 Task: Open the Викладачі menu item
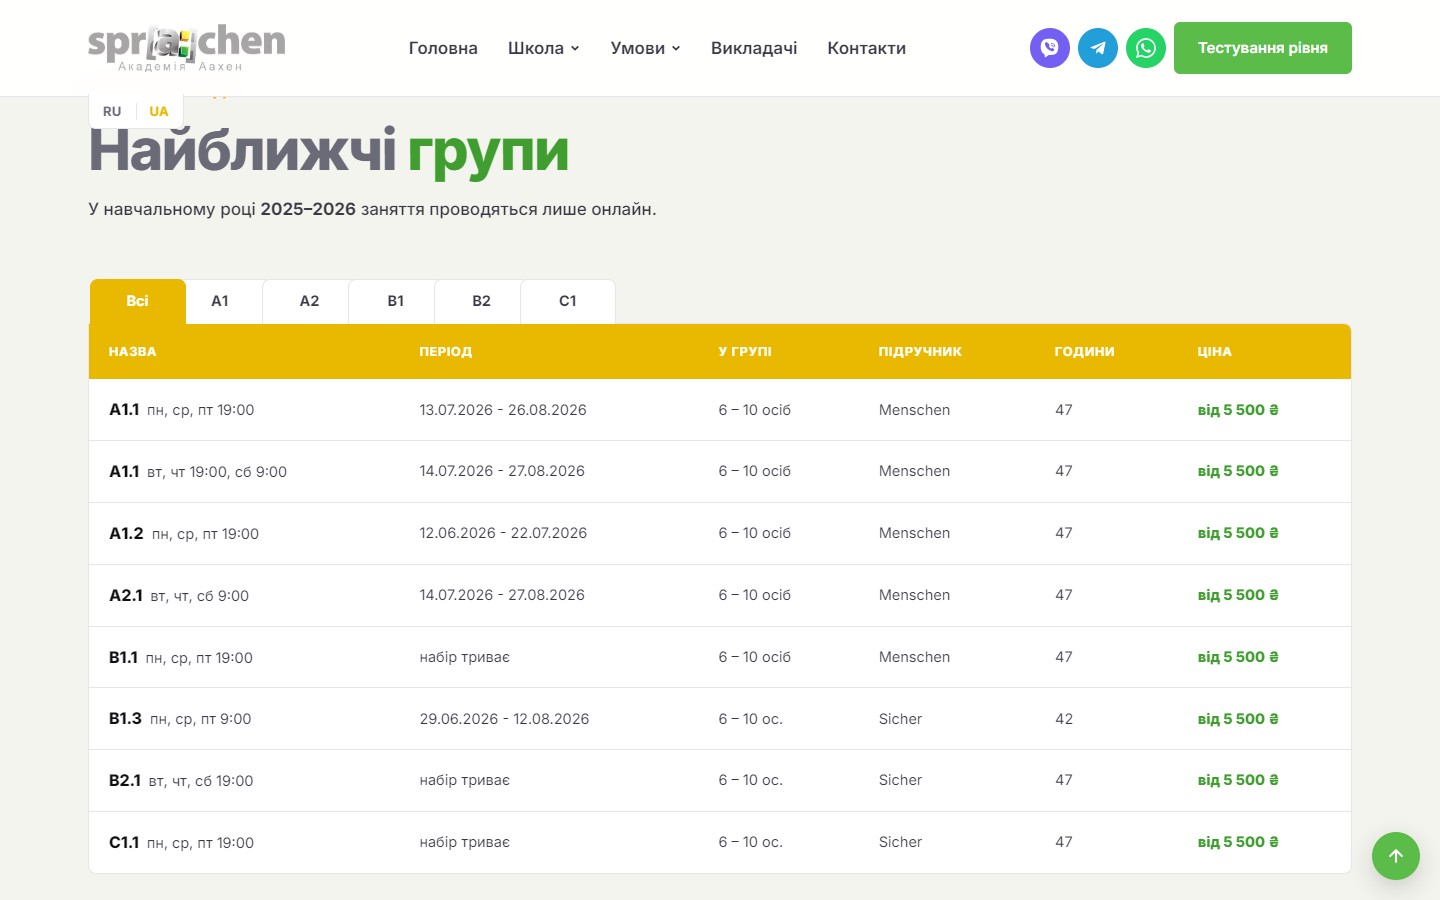tap(754, 48)
